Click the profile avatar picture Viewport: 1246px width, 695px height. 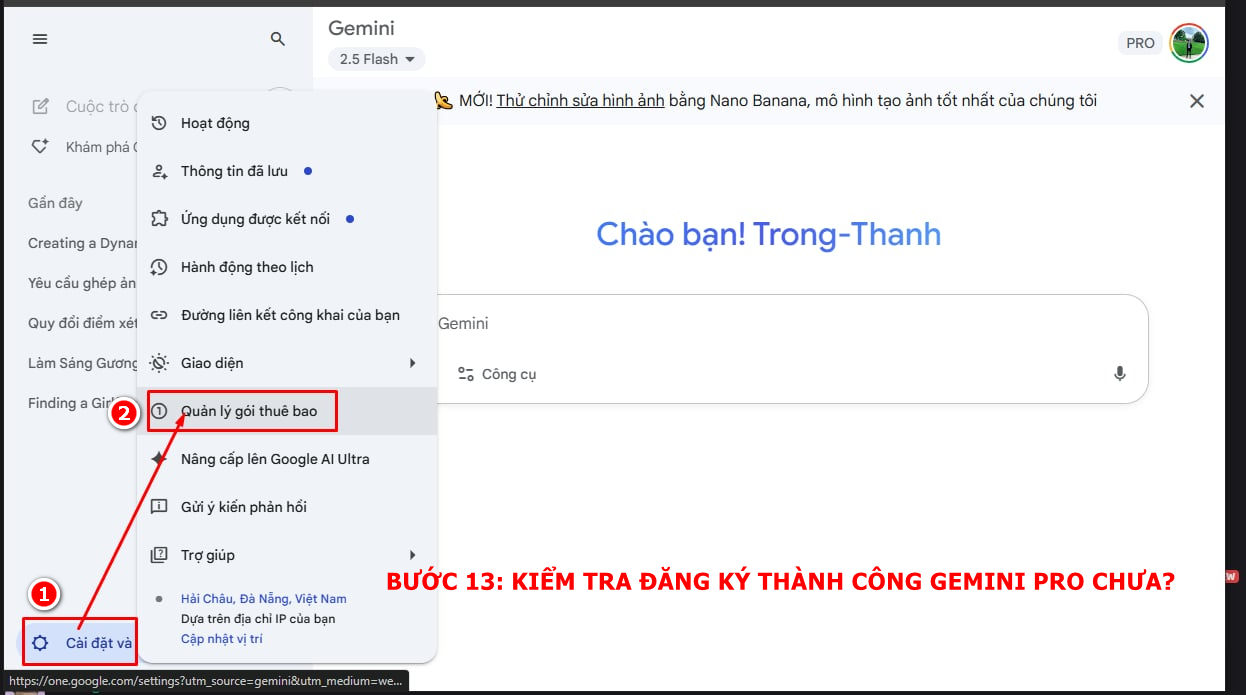tap(1189, 43)
